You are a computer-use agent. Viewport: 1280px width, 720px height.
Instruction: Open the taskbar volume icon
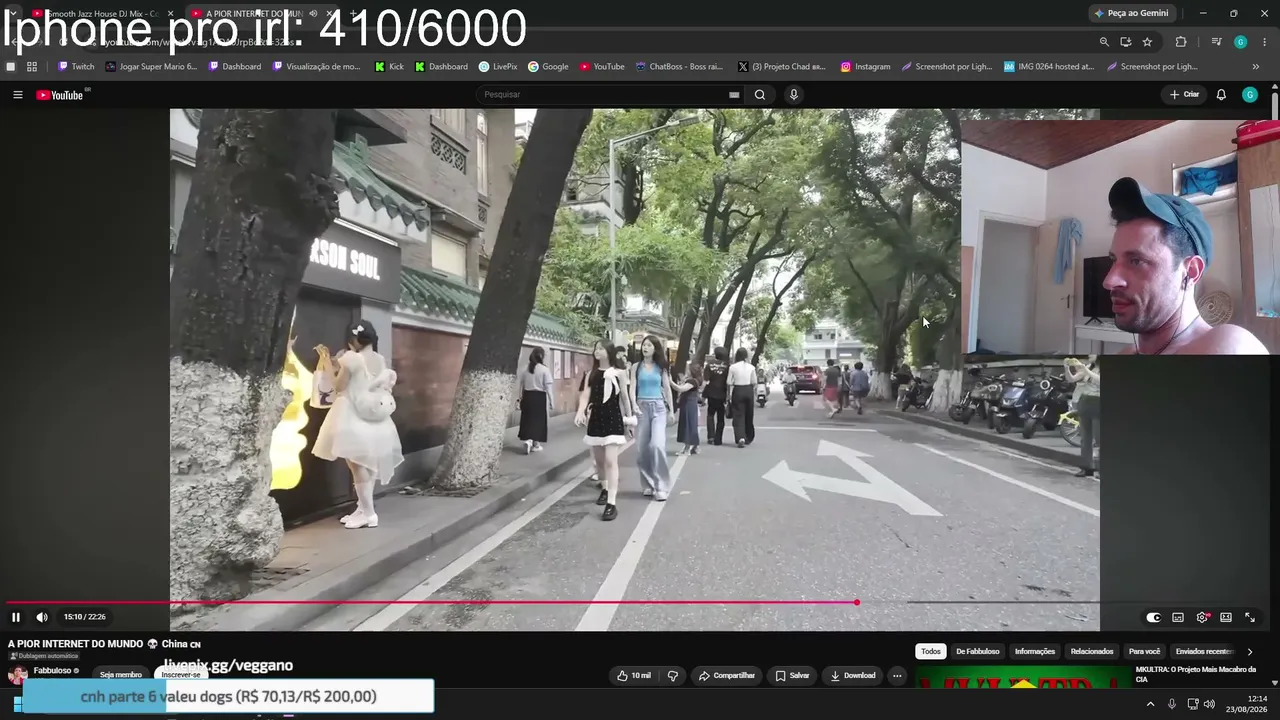(x=1209, y=704)
